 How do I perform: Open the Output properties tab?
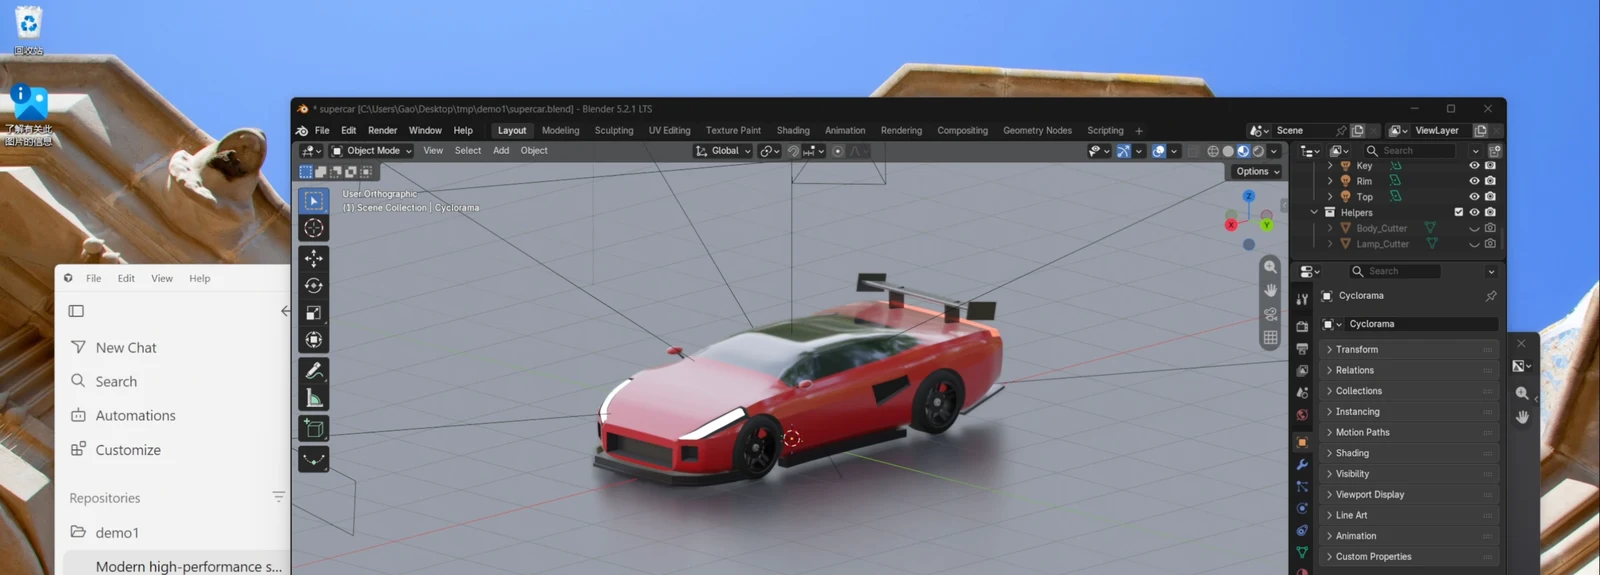1302,348
